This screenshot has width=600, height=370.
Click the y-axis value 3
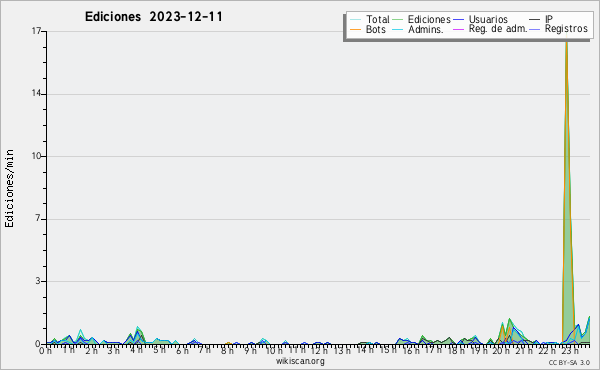pyautogui.click(x=38, y=281)
